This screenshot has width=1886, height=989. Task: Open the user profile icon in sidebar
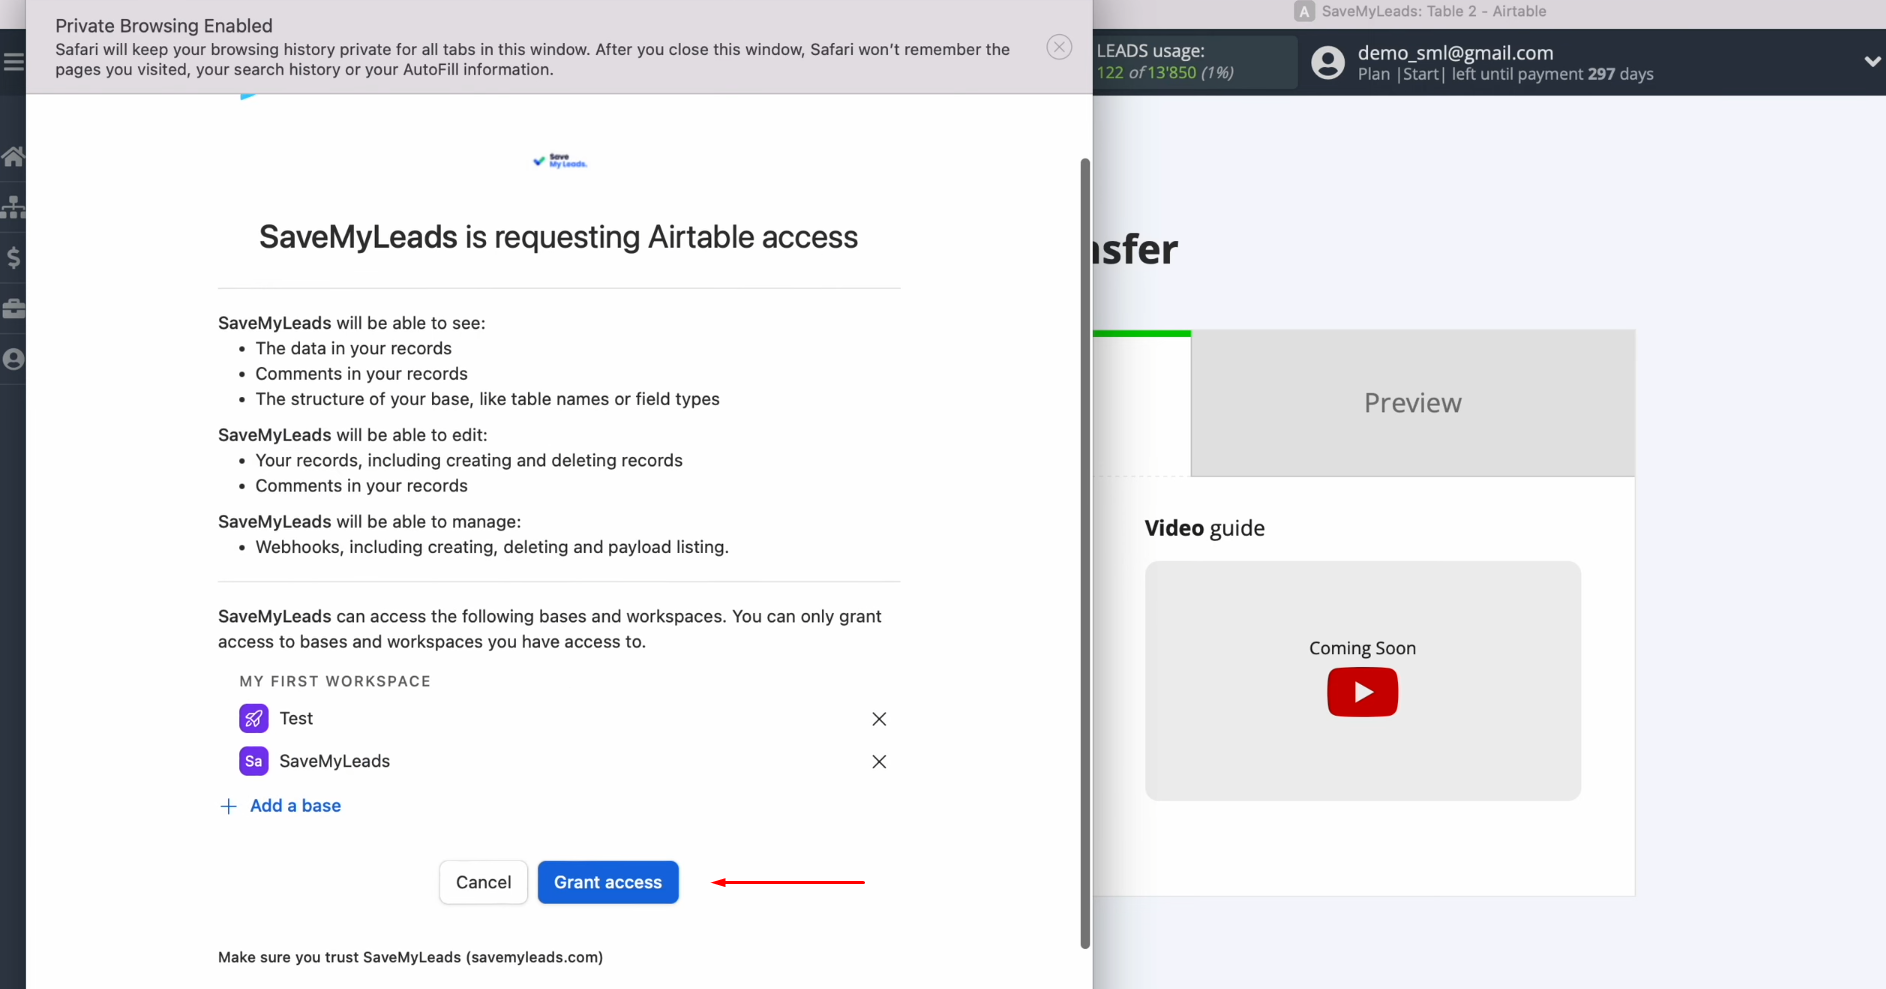[13, 359]
